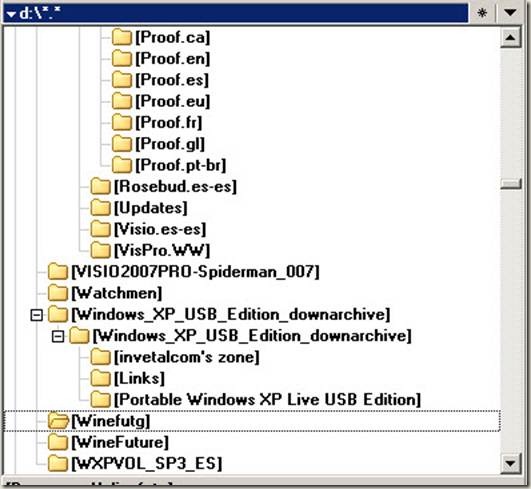Select the [Proof.ca] tree entry
Viewport: 531px width, 489px height.
point(173,37)
